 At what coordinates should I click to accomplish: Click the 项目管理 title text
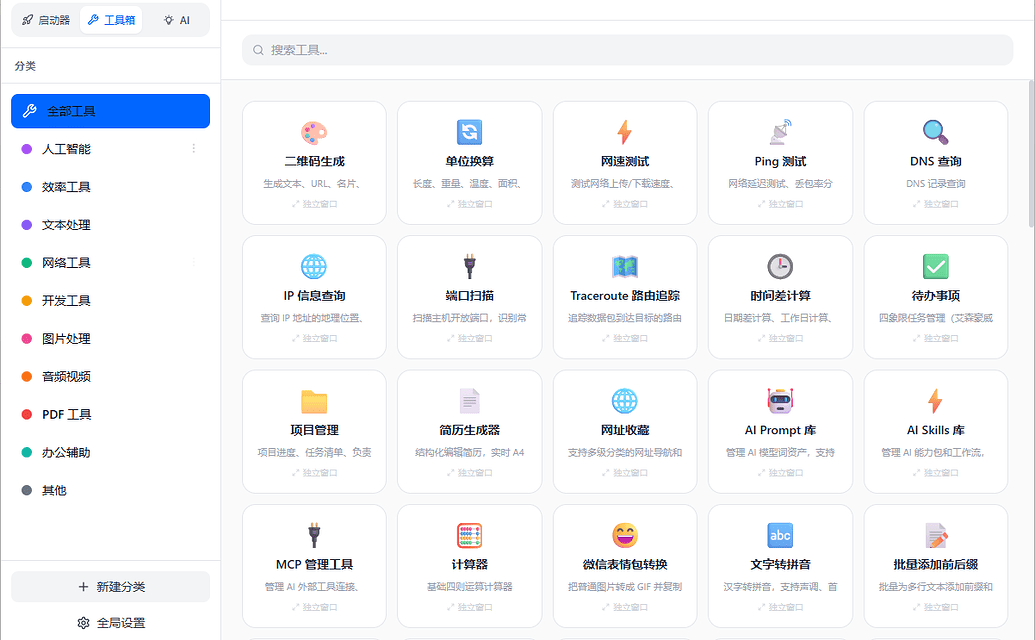pos(314,430)
